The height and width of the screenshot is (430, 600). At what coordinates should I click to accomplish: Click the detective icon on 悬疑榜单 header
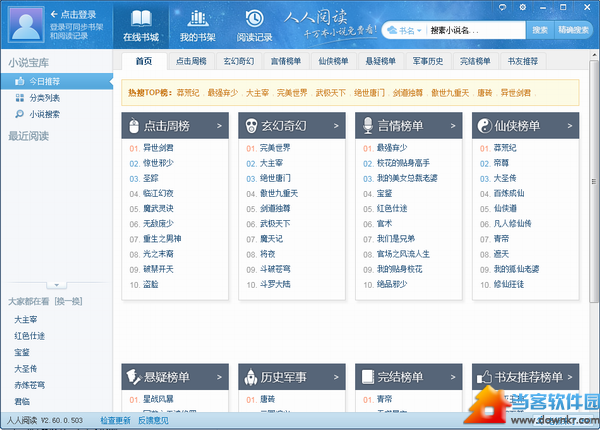click(x=134, y=377)
